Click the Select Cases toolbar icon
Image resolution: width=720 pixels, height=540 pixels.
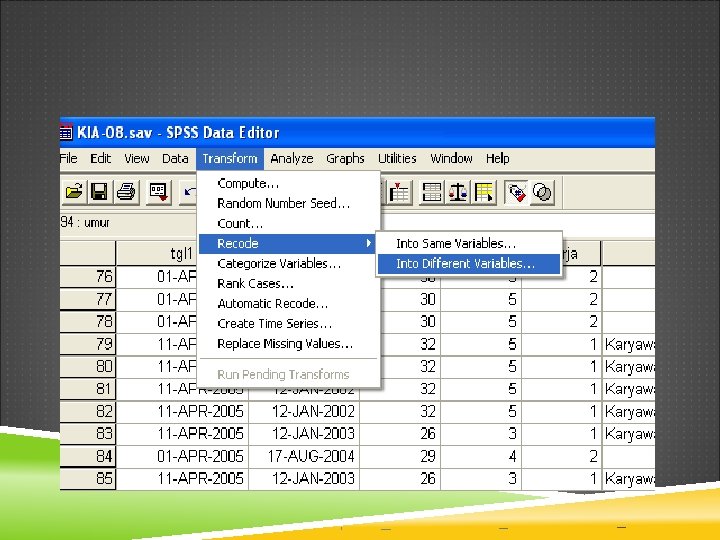point(484,191)
